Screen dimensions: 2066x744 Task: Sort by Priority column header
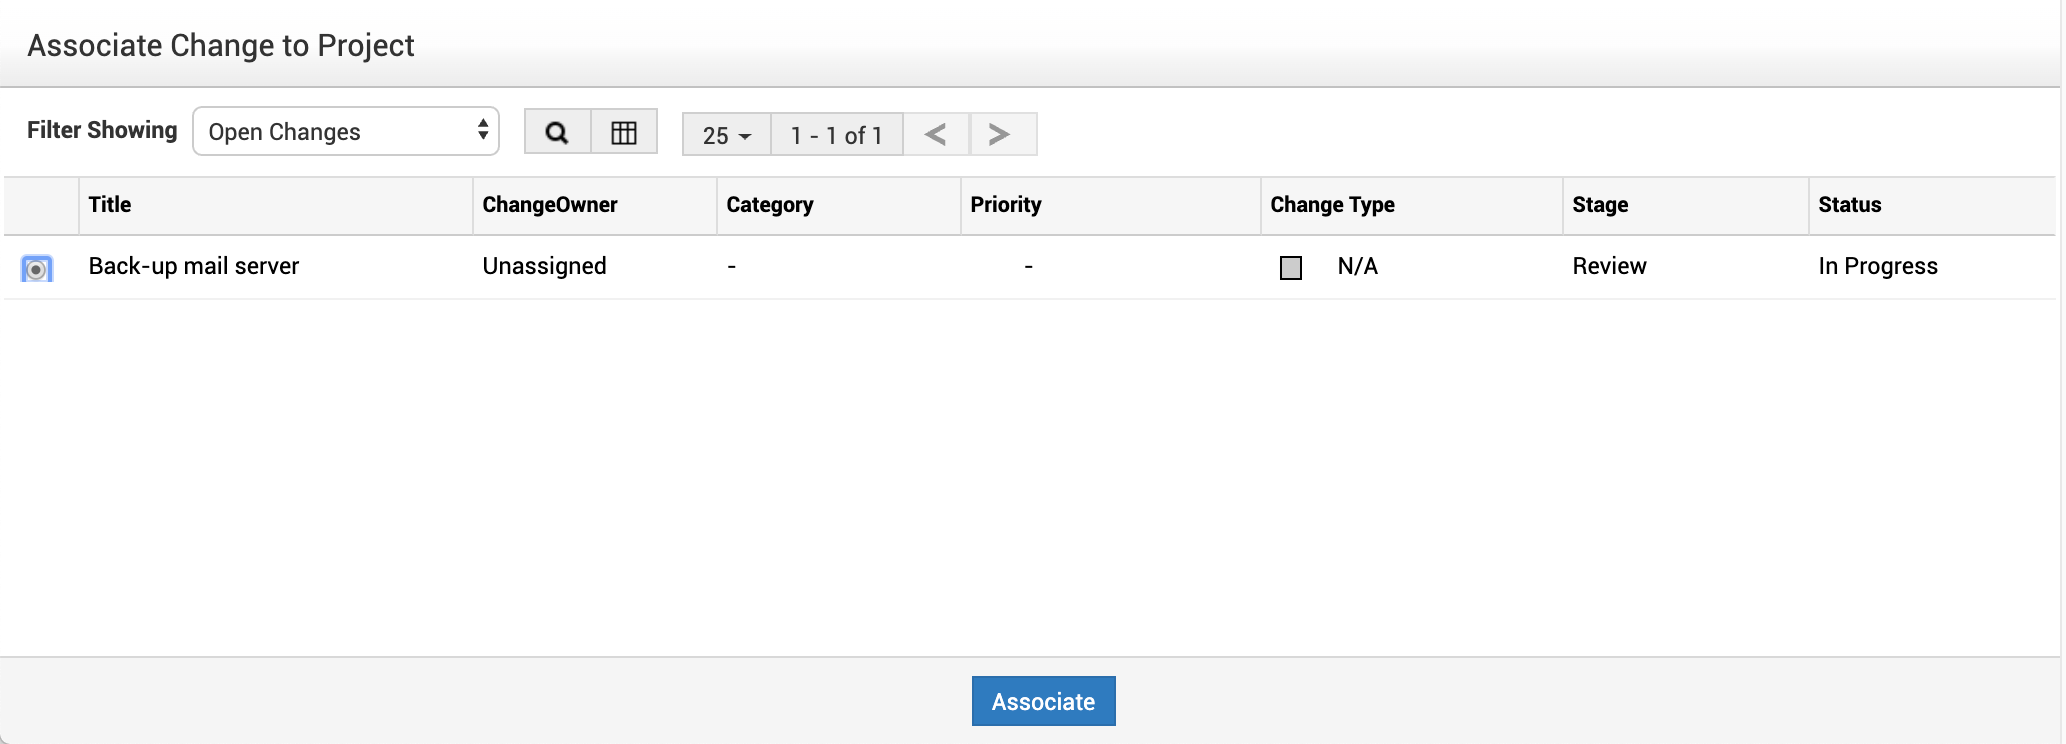point(1006,205)
